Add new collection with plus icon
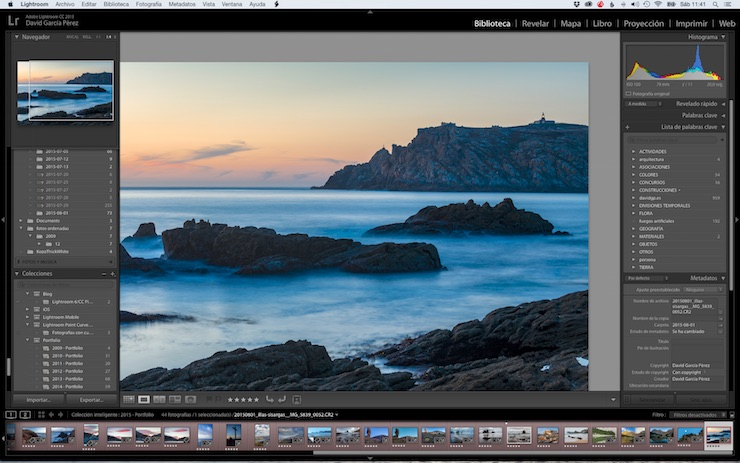Screen dimensions: 740x463 pyautogui.click(x=112, y=273)
